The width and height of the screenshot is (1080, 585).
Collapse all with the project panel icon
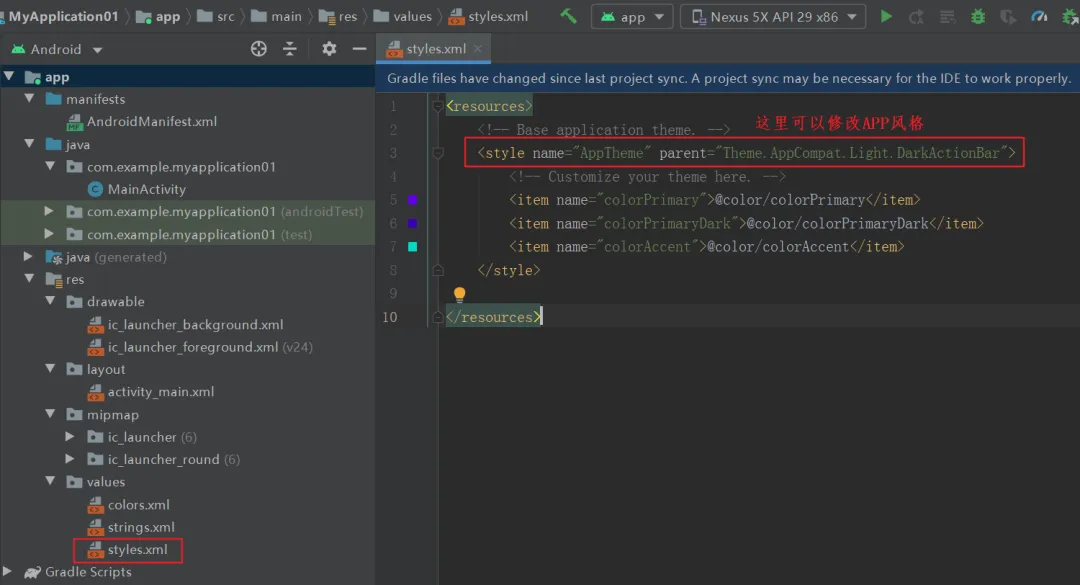290,48
